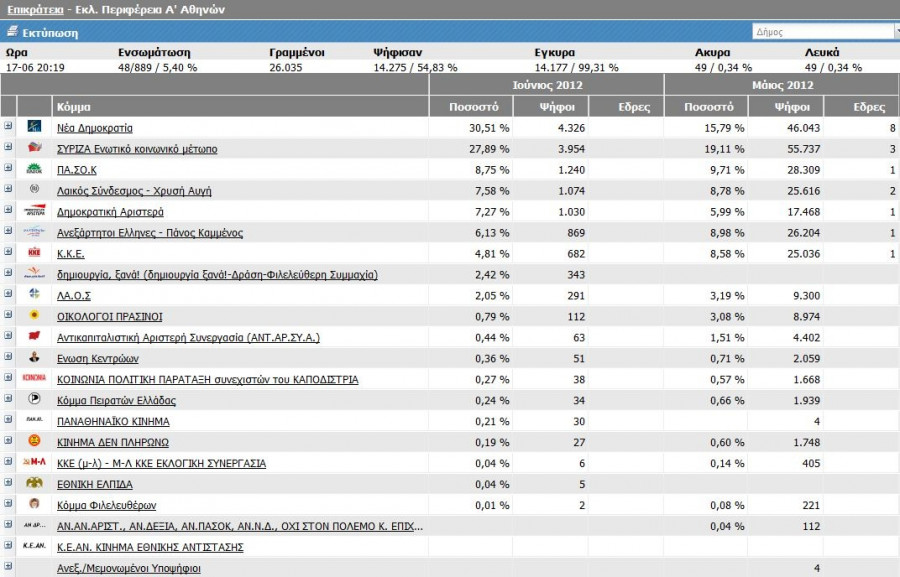Click the printer icon beside Εκτύπωση
Screen dimensions: 900x577
[x=12, y=32]
